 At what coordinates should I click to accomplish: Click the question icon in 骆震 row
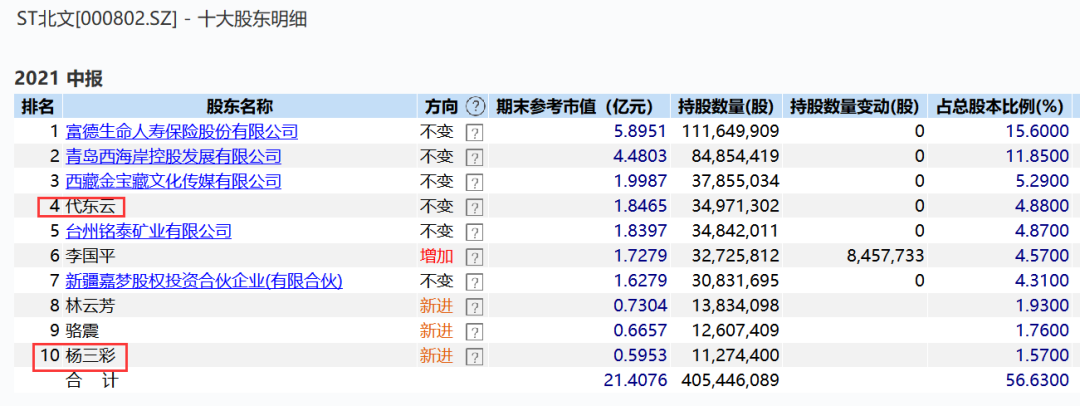pyautogui.click(x=474, y=331)
